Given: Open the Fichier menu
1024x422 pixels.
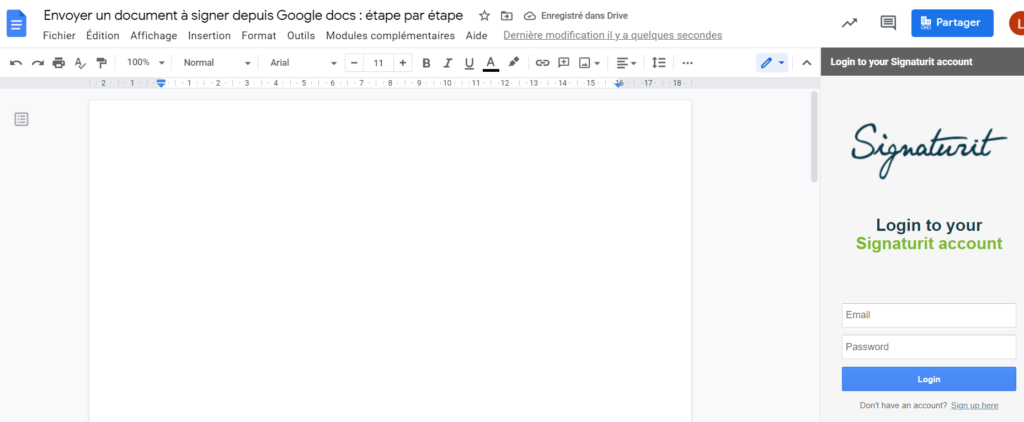Looking at the screenshot, I should tap(59, 35).
